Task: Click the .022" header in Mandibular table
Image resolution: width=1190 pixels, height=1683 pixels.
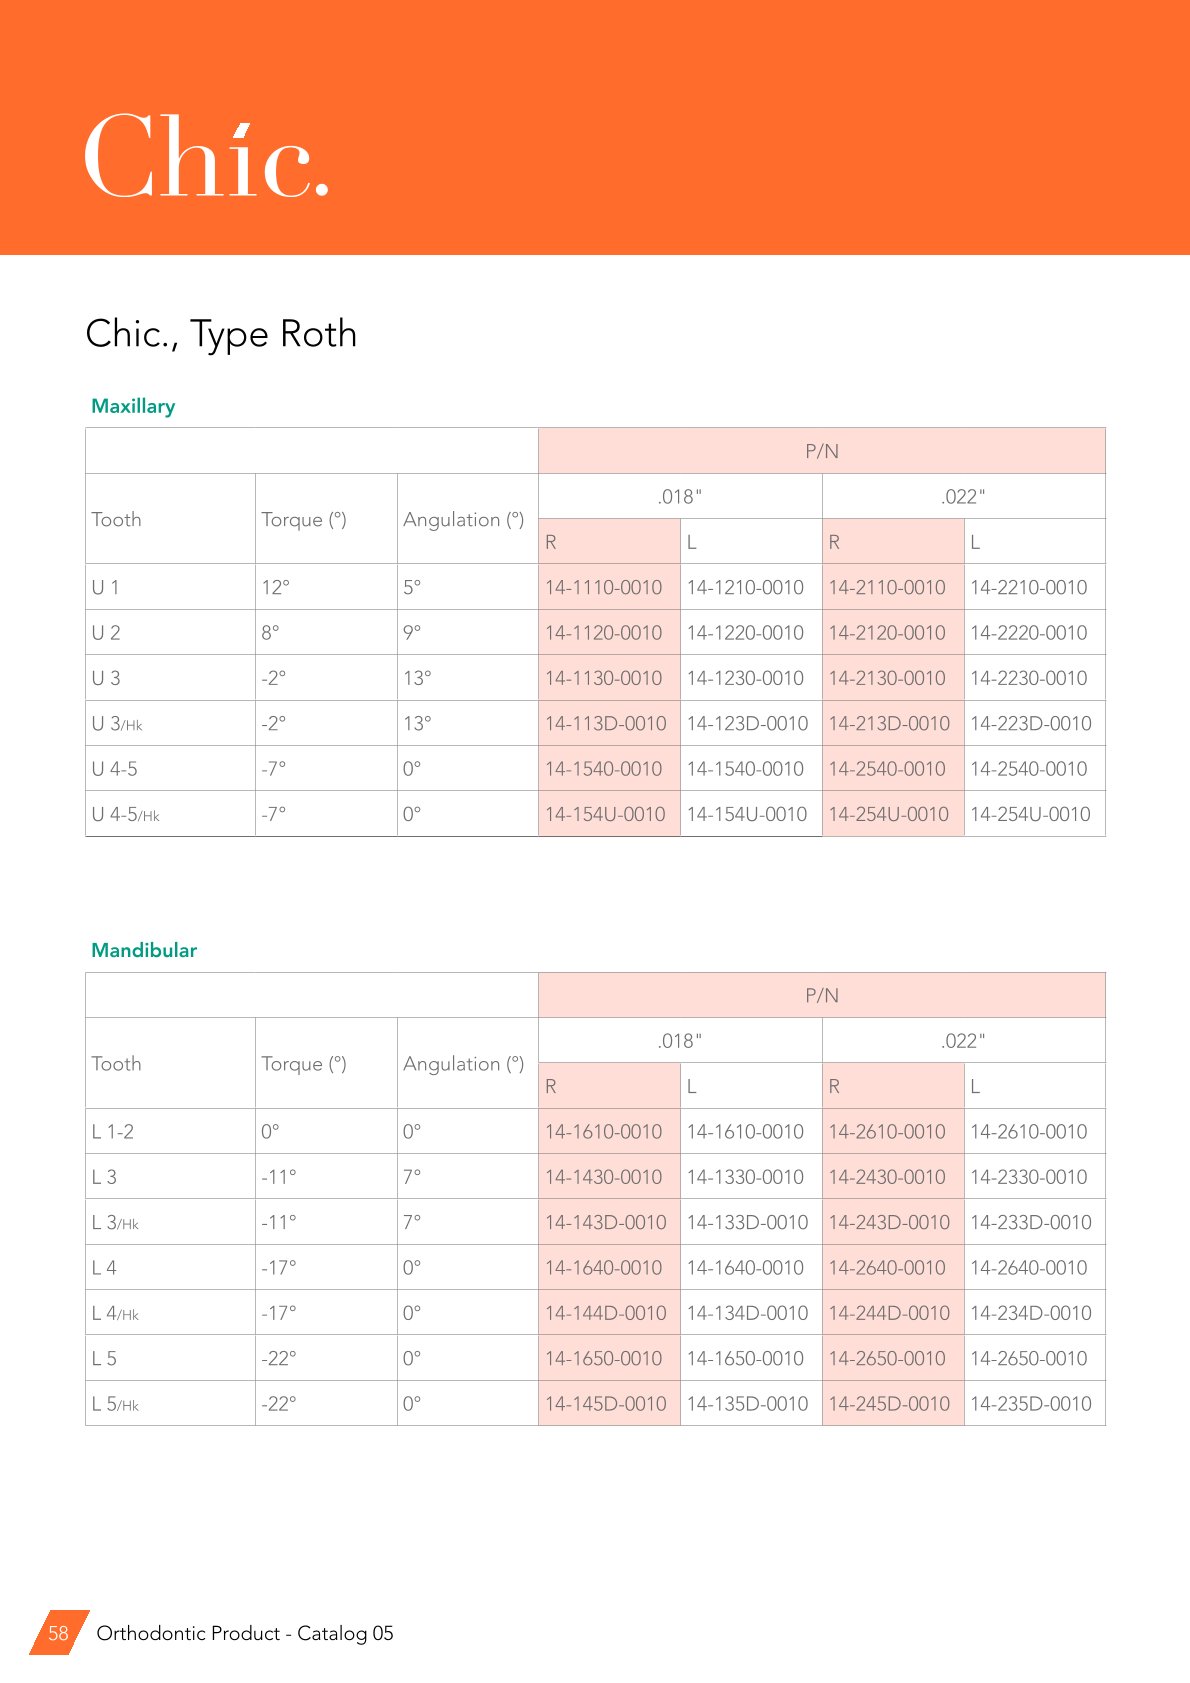Action: click(964, 1040)
